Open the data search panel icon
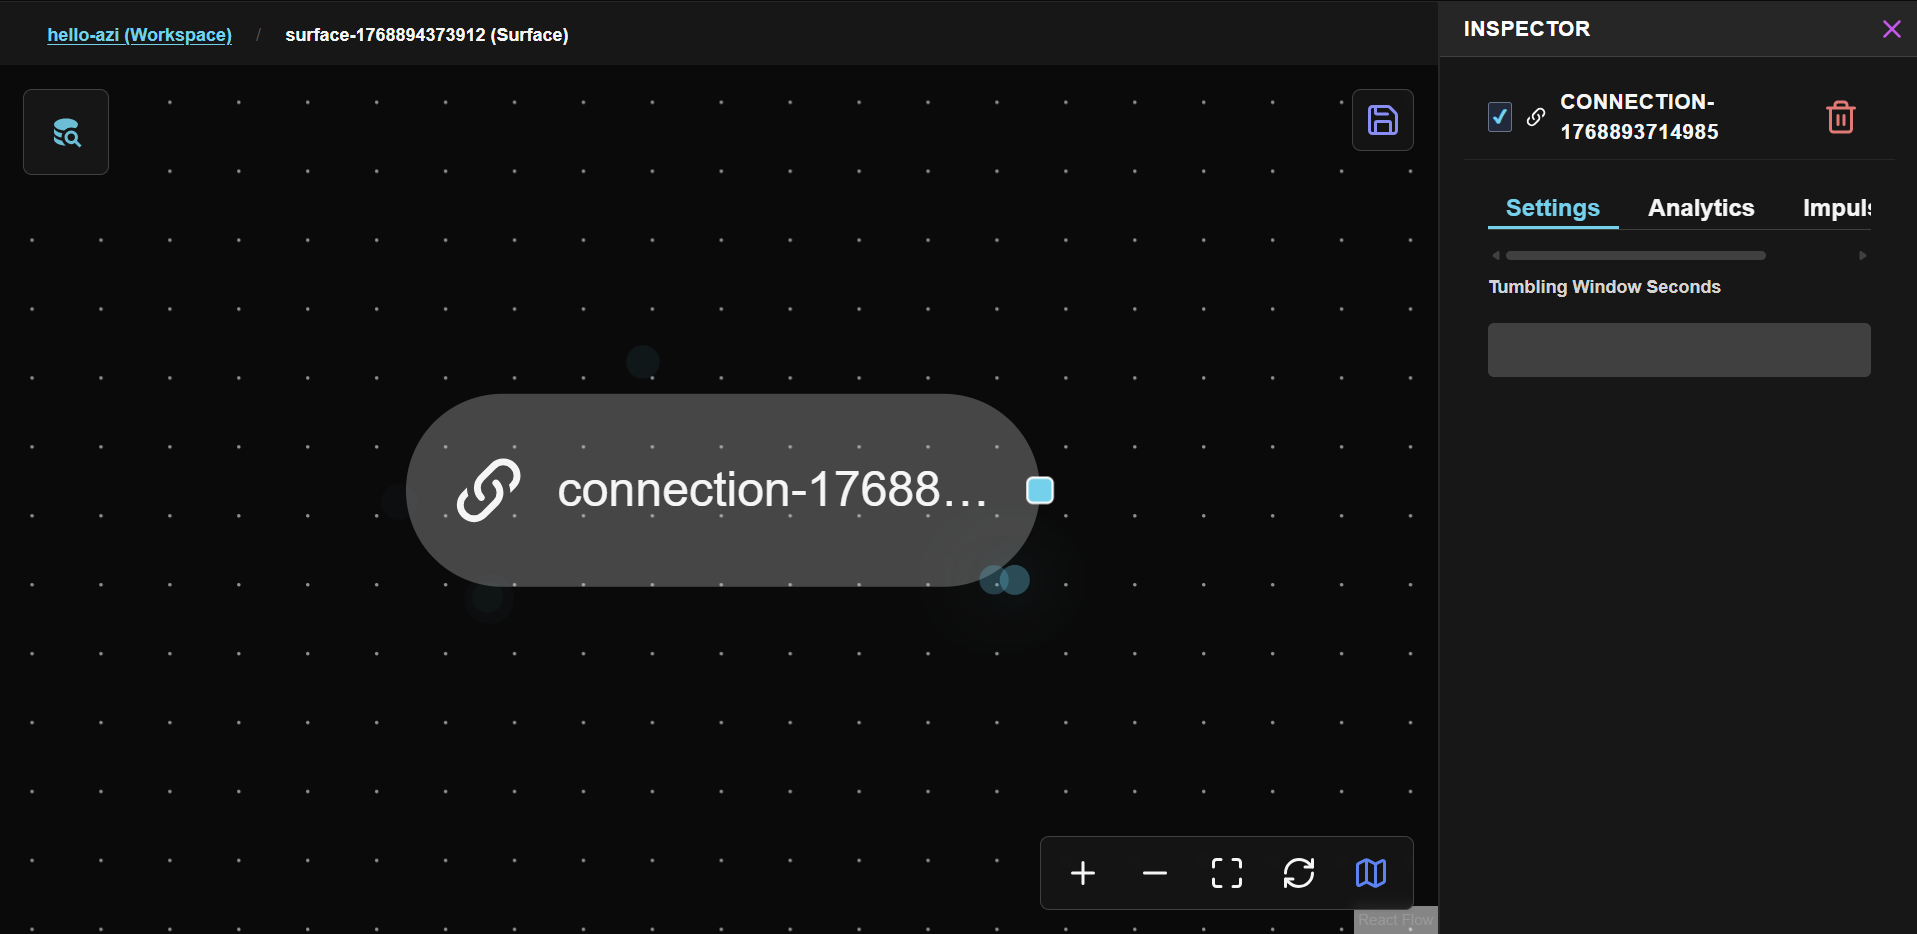Image resolution: width=1917 pixels, height=934 pixels. click(66, 132)
